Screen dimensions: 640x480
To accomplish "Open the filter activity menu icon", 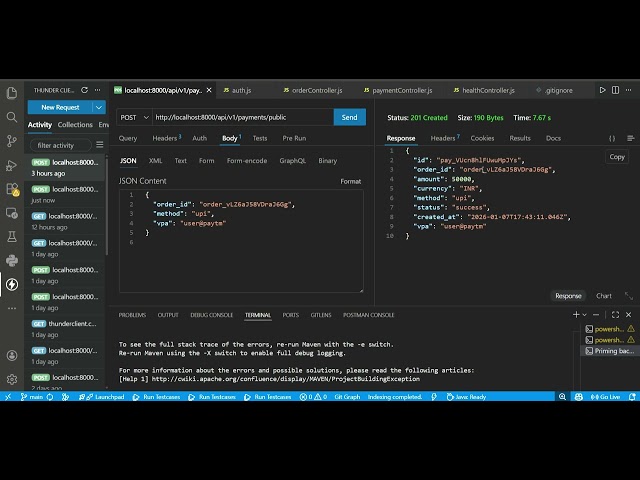I will [x=99, y=145].
